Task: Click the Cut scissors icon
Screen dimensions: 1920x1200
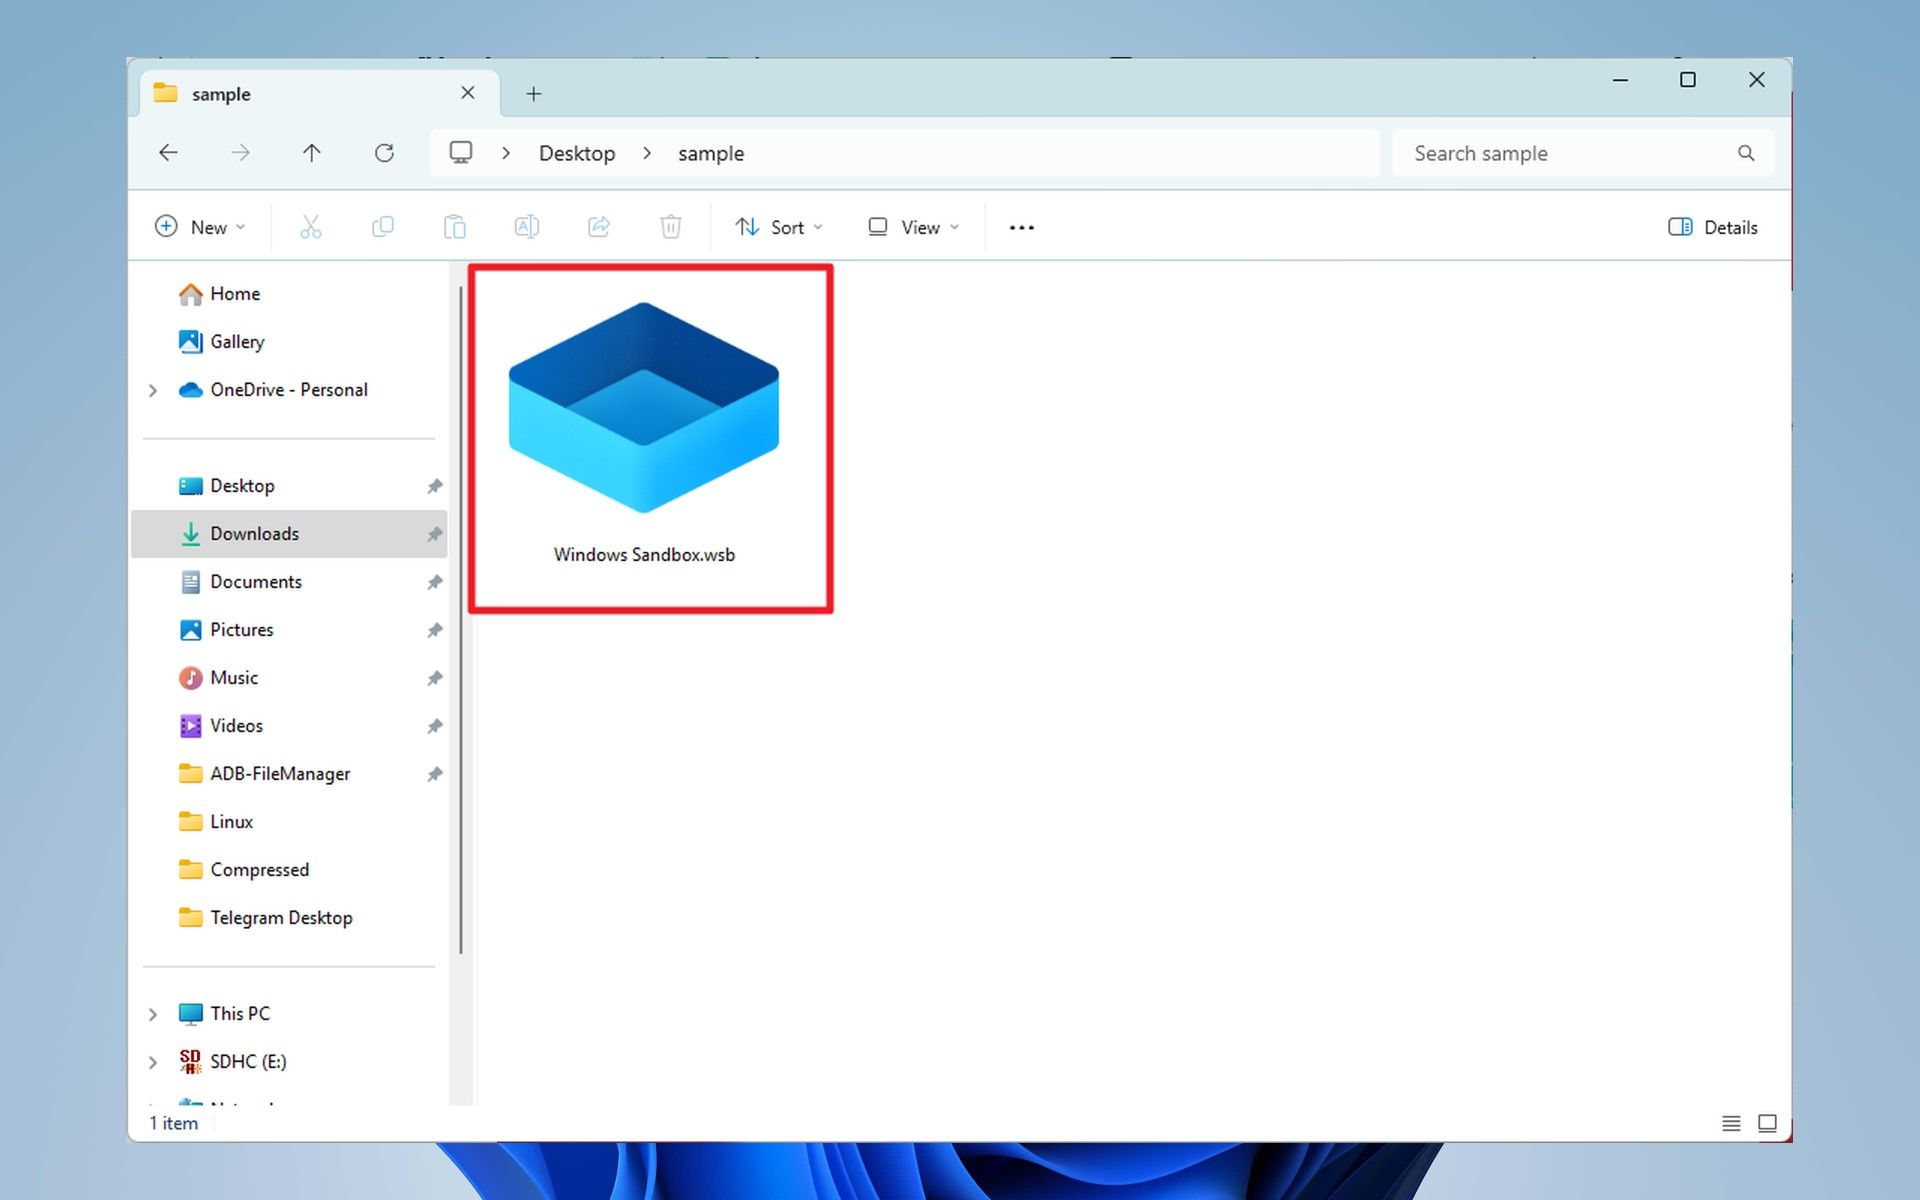Action: [311, 227]
